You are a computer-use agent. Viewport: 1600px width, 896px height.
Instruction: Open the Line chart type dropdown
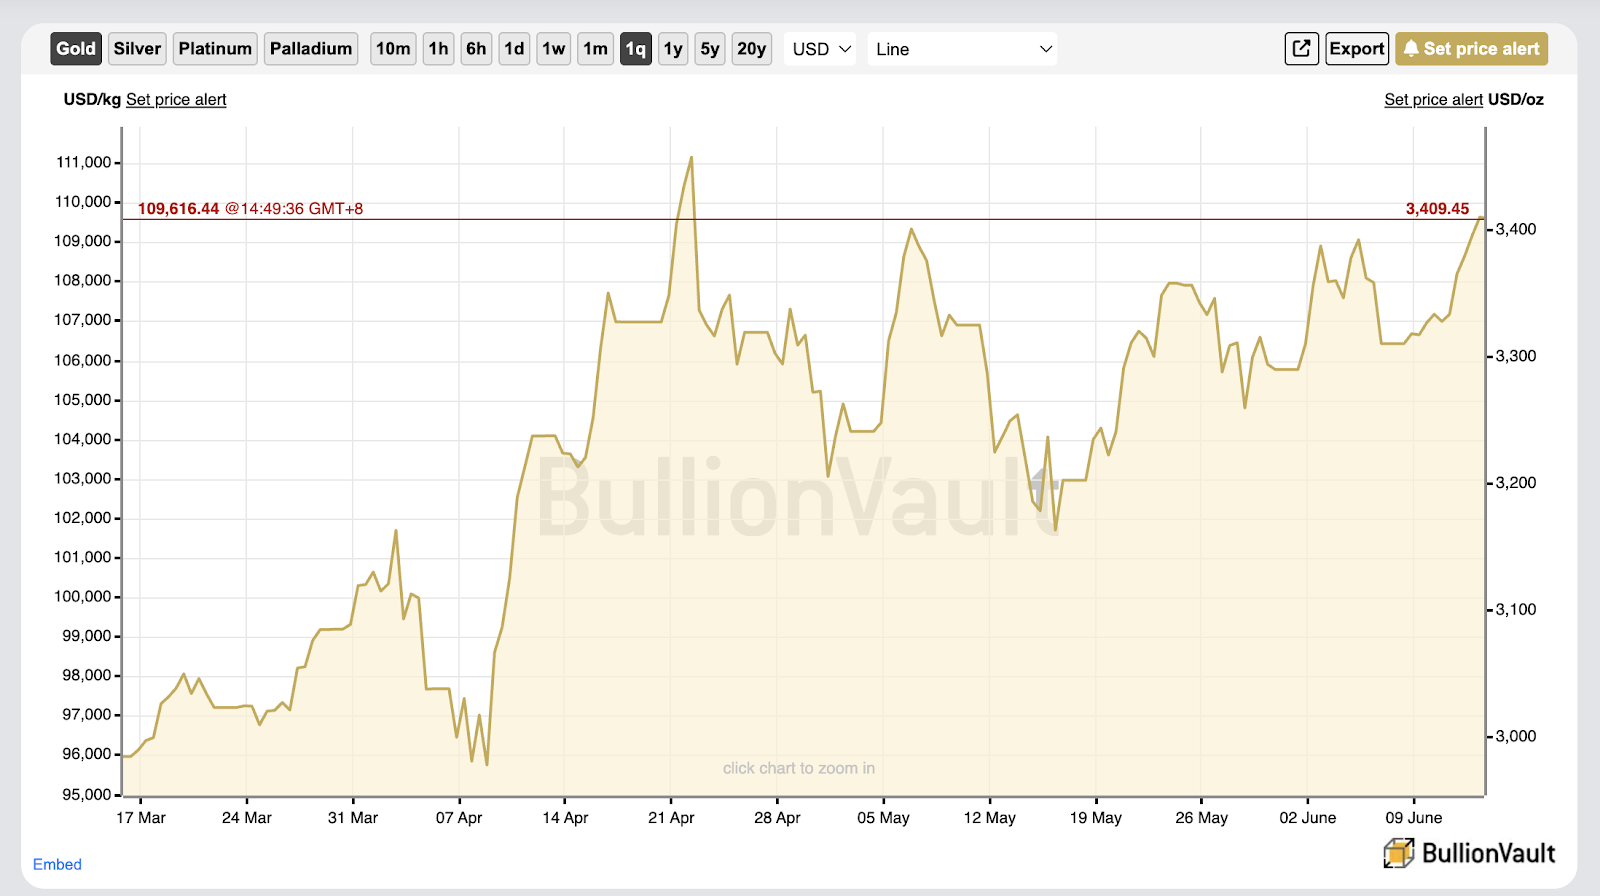coord(962,49)
